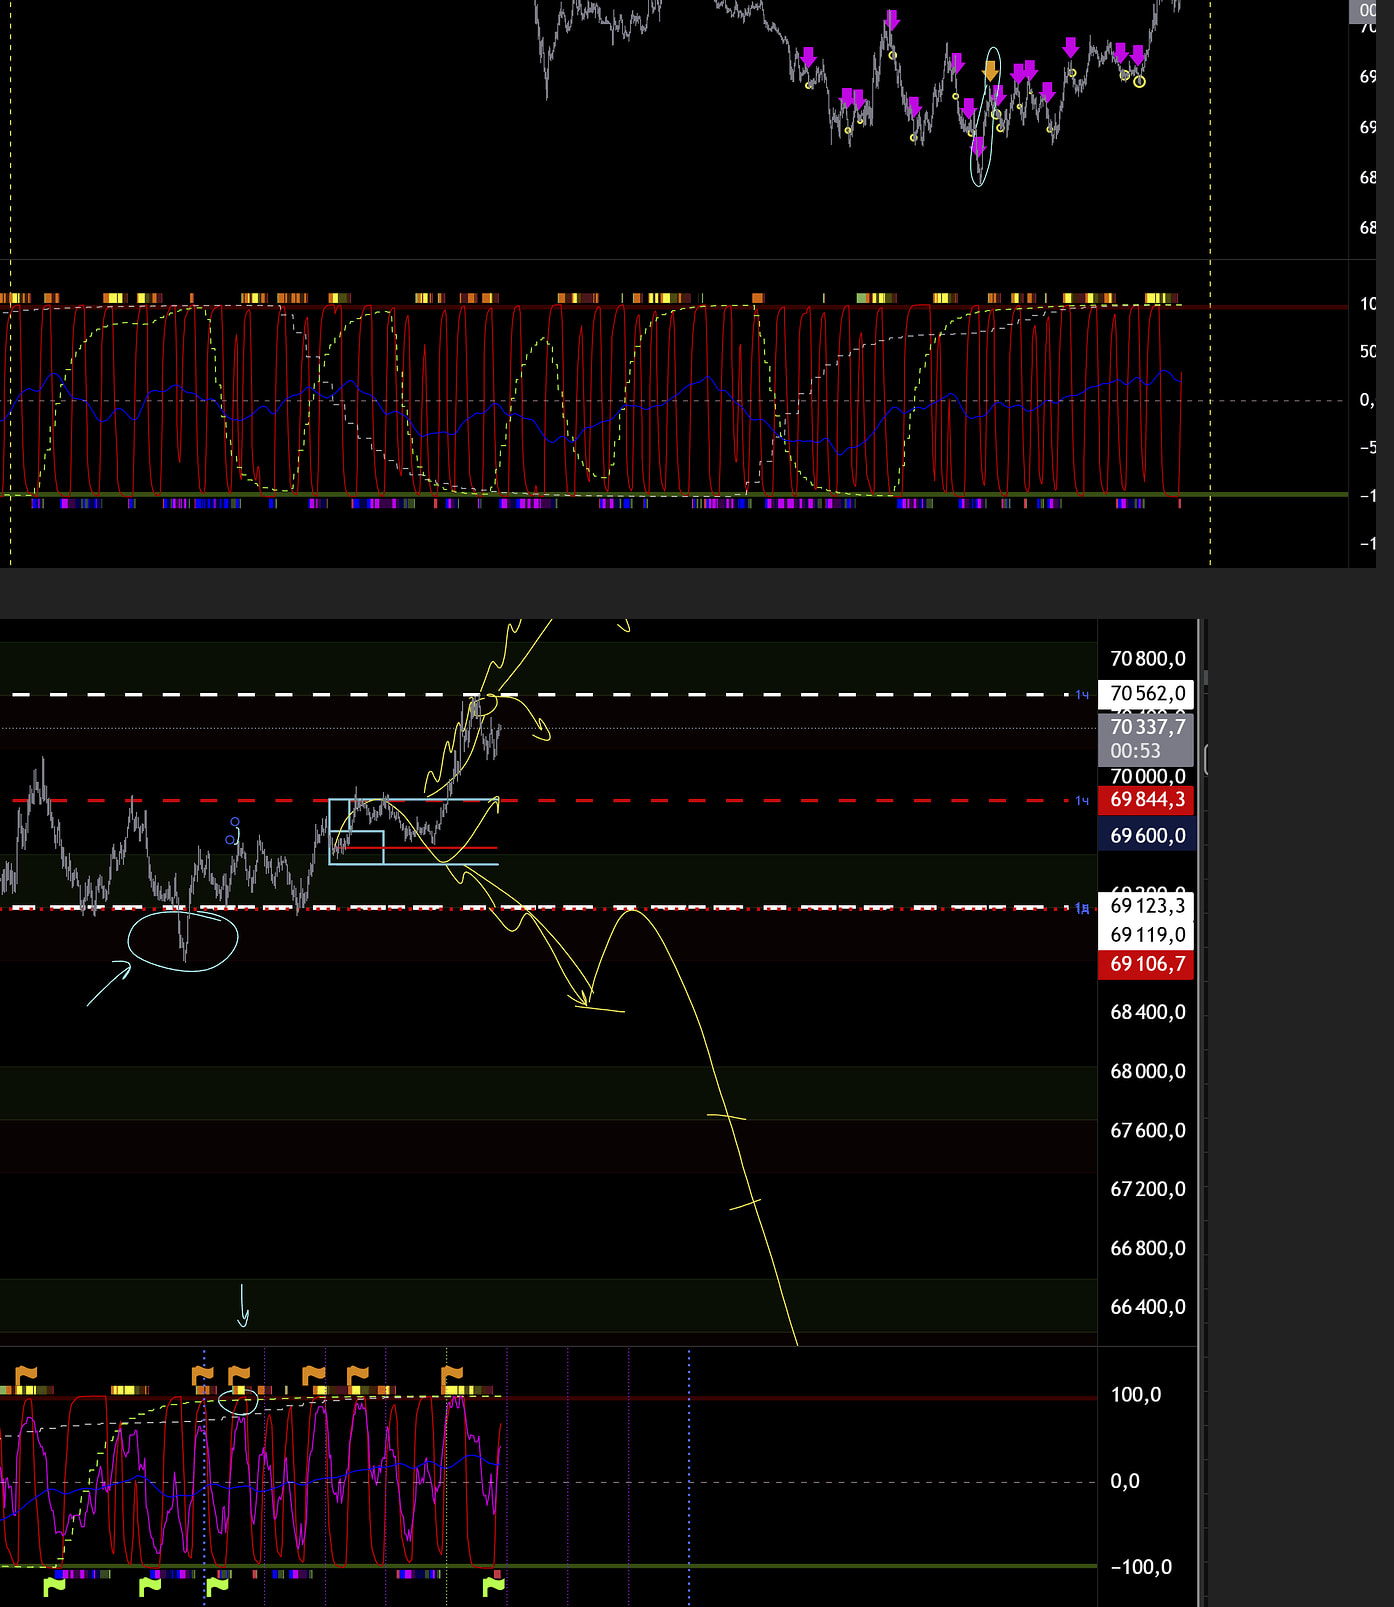The image size is (1394, 1607).
Task: Click the white 69 119,0 price label
Action: (x=1146, y=935)
